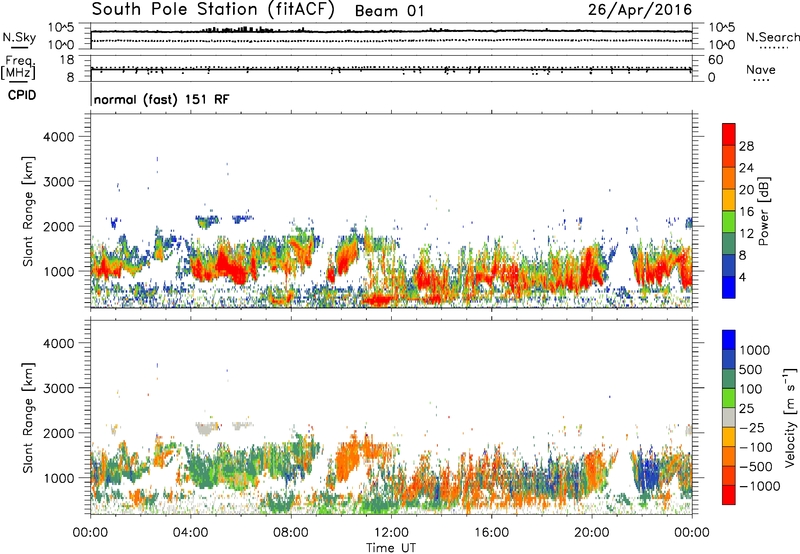Click the "04:00" time tick label
Viewport: 800px width, 554px height.
click(190, 533)
